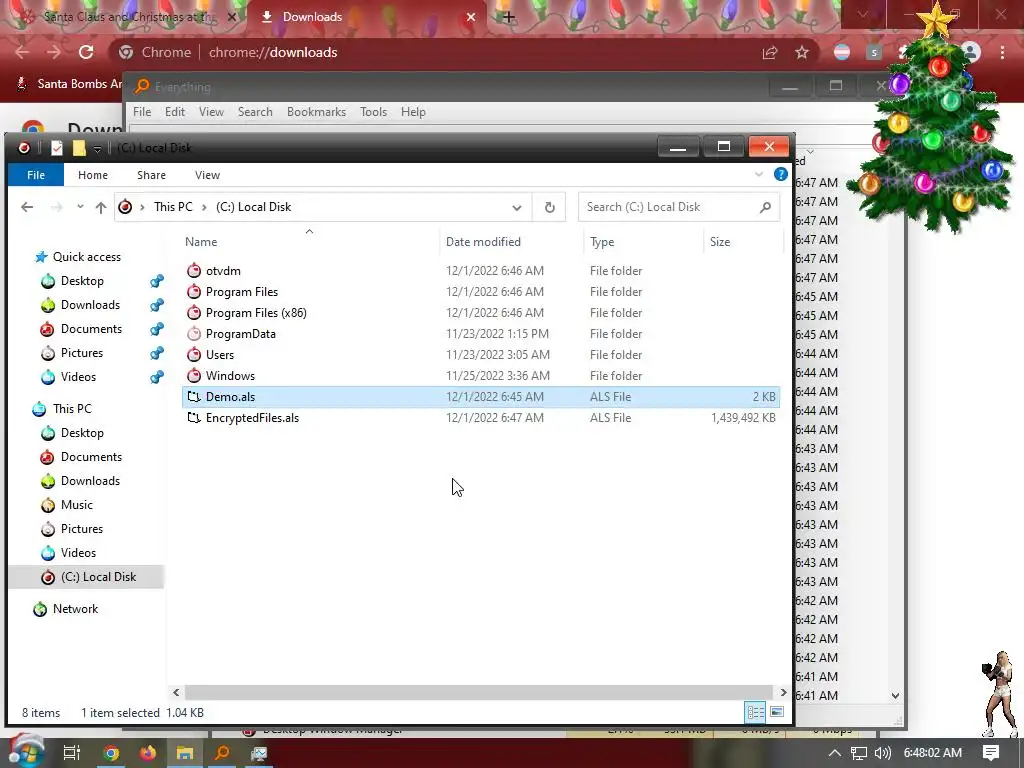Click the taskbar clock showing 6:48:02 AM
This screenshot has height=768, width=1024.
click(x=932, y=753)
